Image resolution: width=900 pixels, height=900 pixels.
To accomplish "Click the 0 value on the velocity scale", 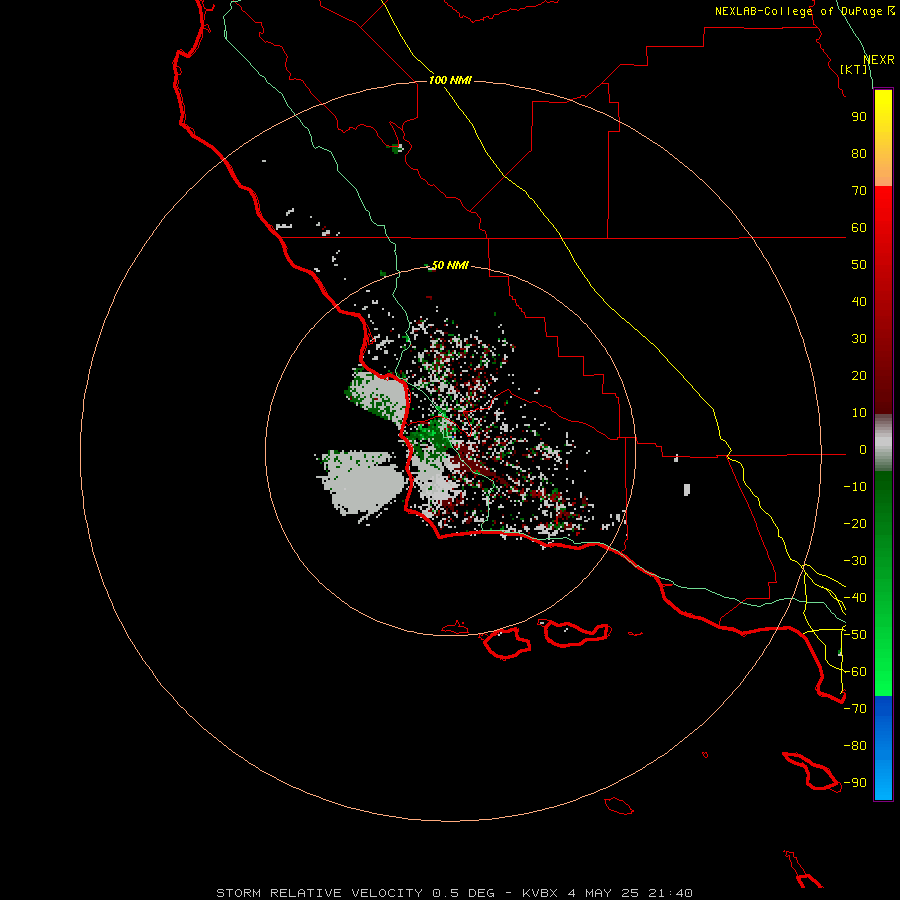I will coord(863,450).
